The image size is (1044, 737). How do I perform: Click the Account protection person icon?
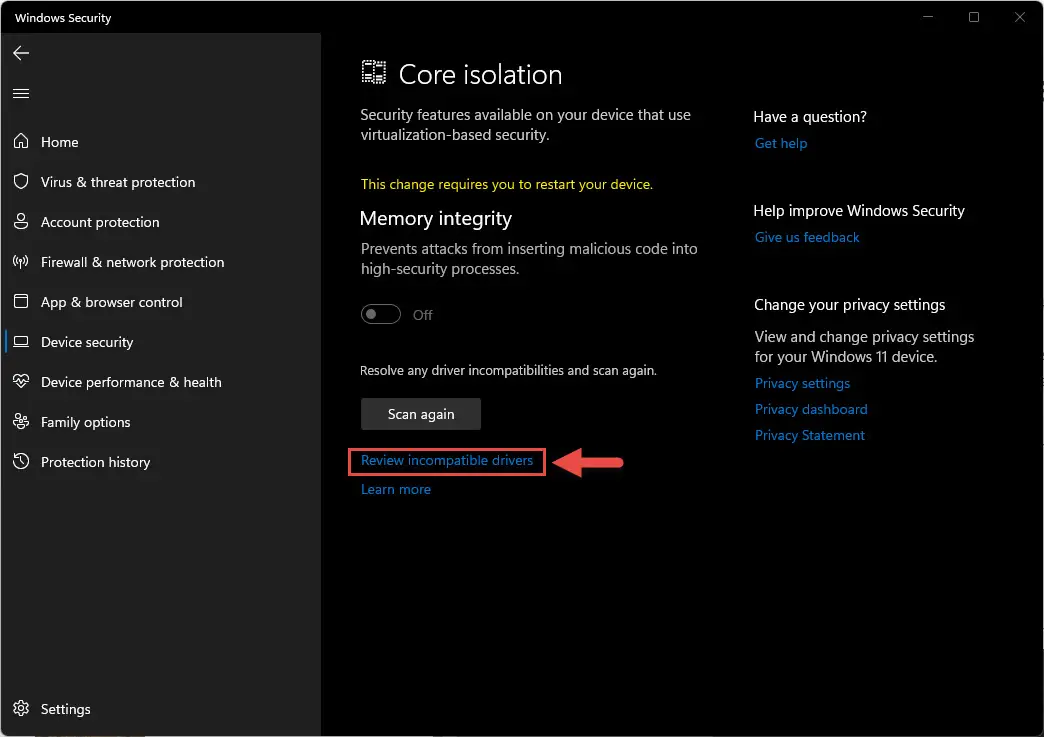click(x=21, y=222)
